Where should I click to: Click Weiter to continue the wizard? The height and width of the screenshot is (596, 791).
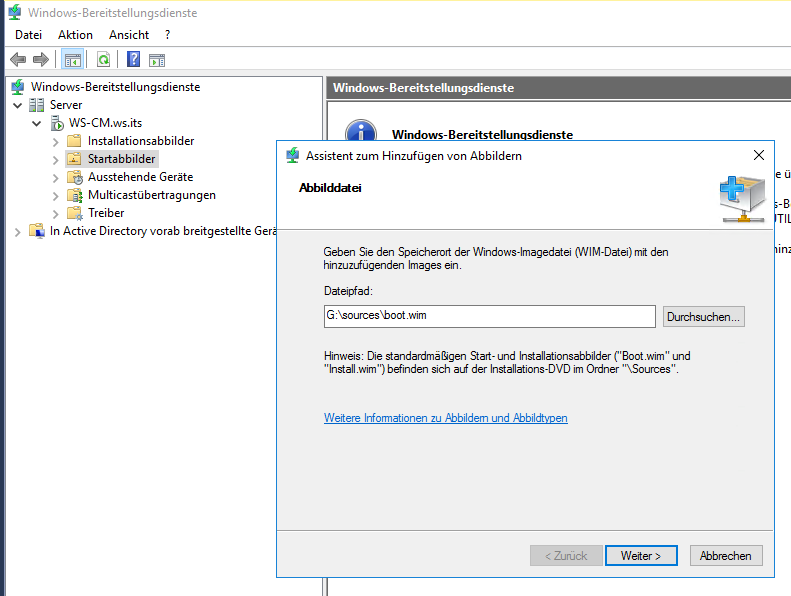(x=641, y=556)
